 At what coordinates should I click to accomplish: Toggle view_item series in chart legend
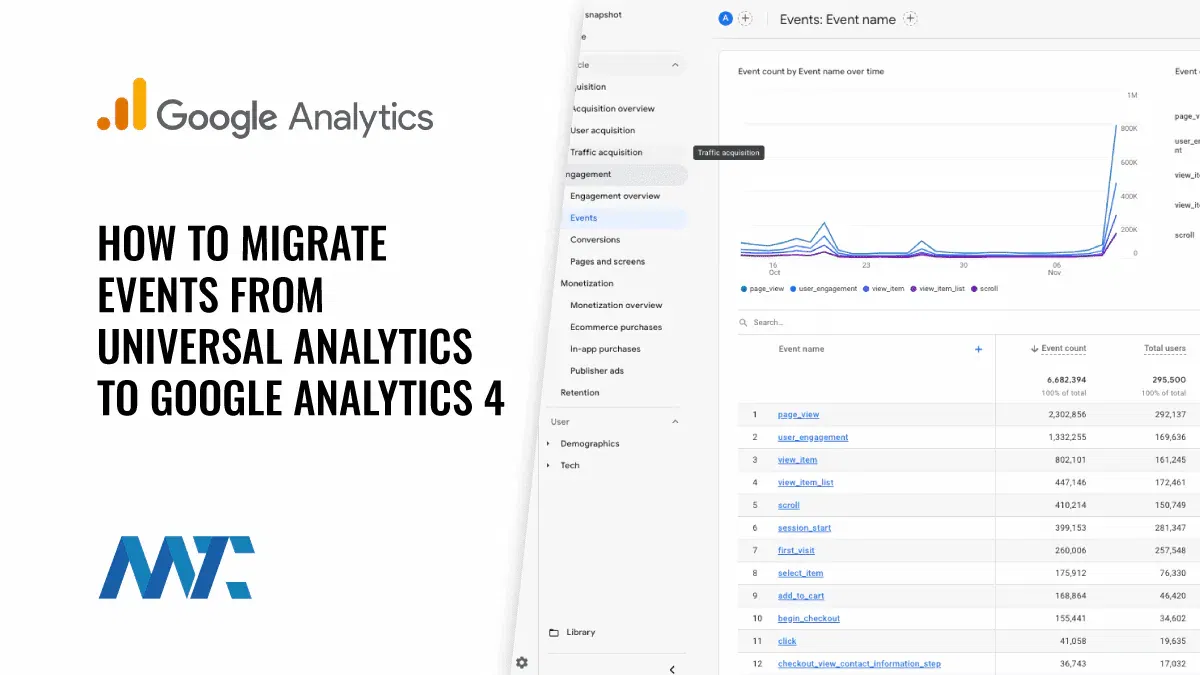point(884,288)
